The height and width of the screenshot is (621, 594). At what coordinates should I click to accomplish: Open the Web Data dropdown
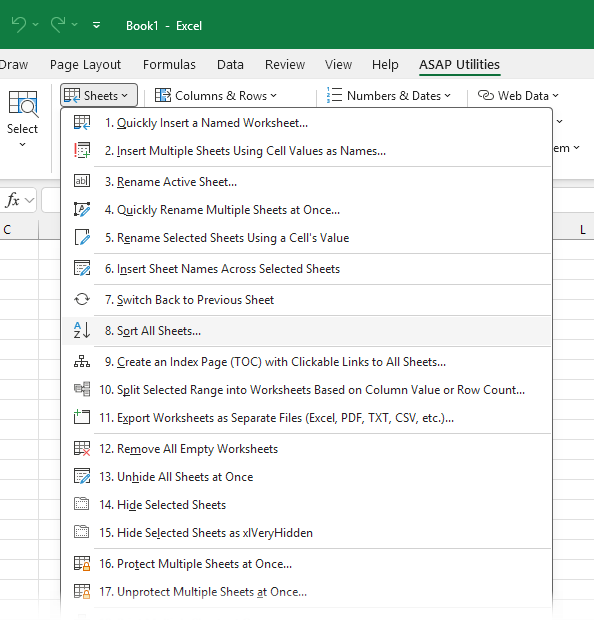click(518, 95)
